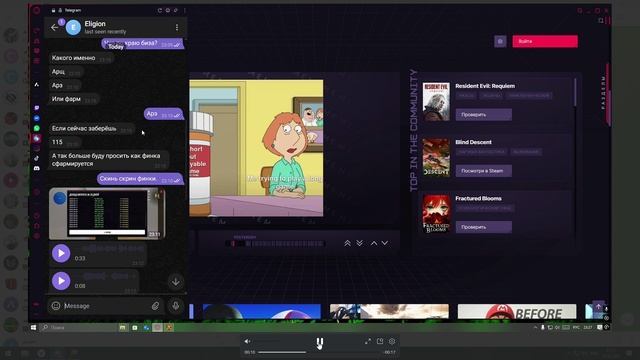
Task: Open the Fractured Blooms cover art
Action: click(436, 214)
